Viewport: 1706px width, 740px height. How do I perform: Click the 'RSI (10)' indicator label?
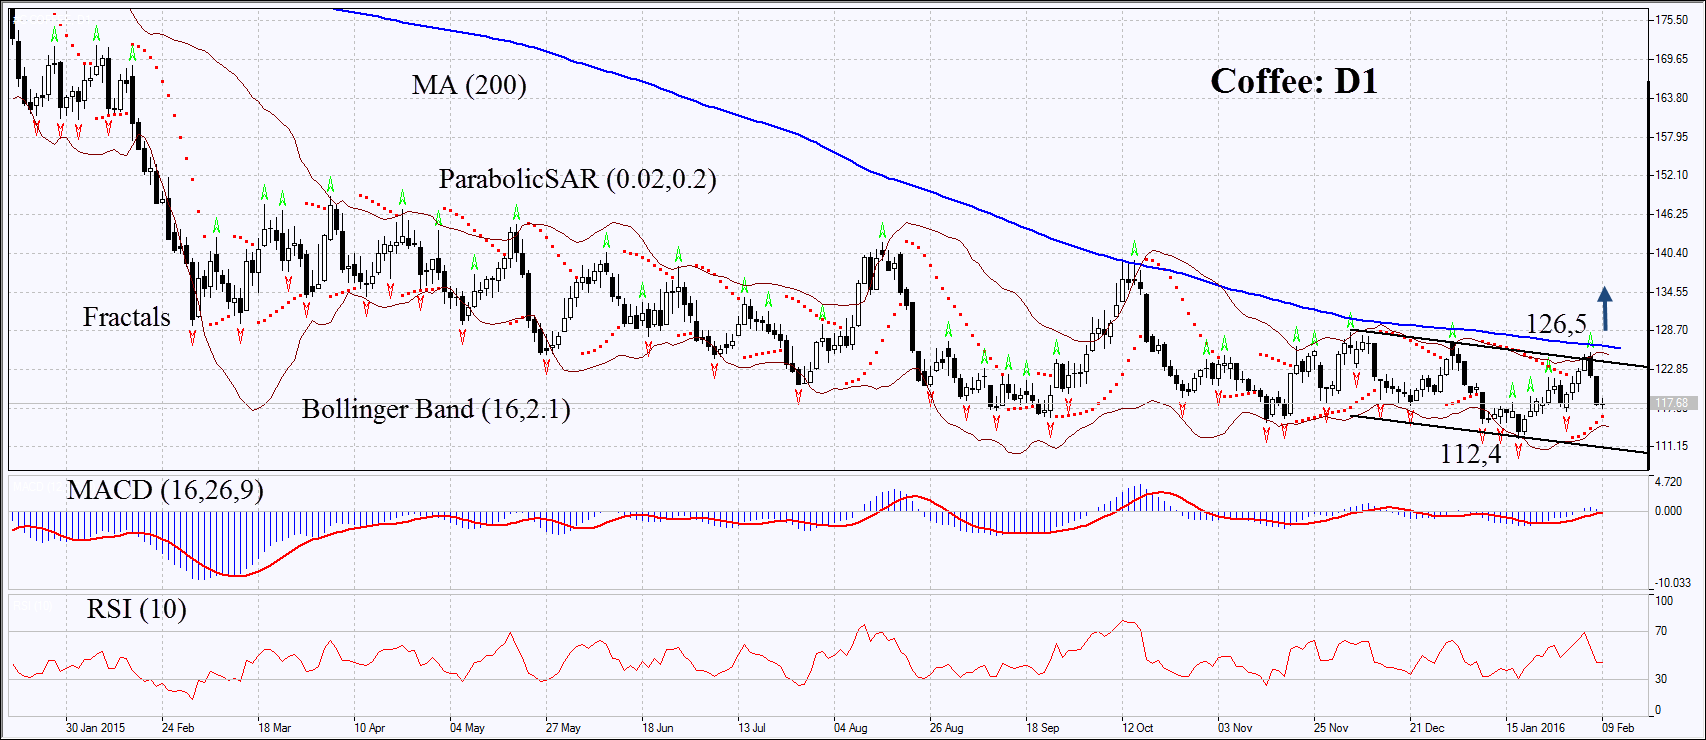pos(137,609)
